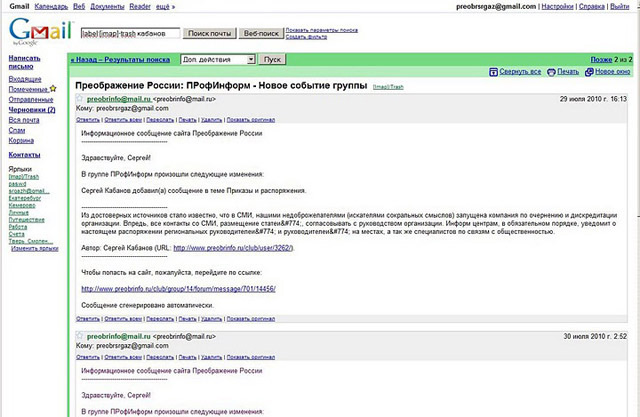The image size is (640, 417).
Task: Open the Работа label
Action: tap(18, 227)
